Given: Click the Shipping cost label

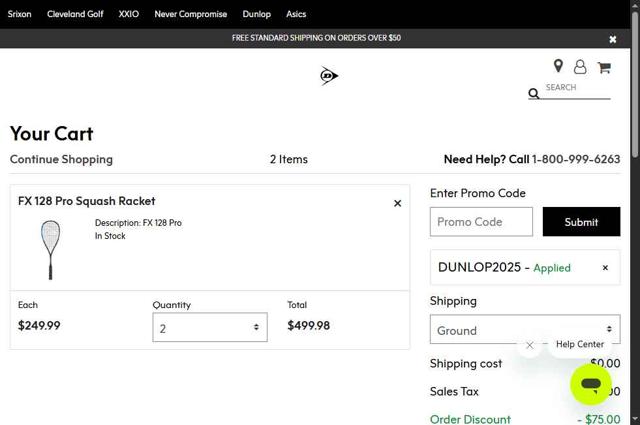Looking at the screenshot, I should click(x=466, y=364).
